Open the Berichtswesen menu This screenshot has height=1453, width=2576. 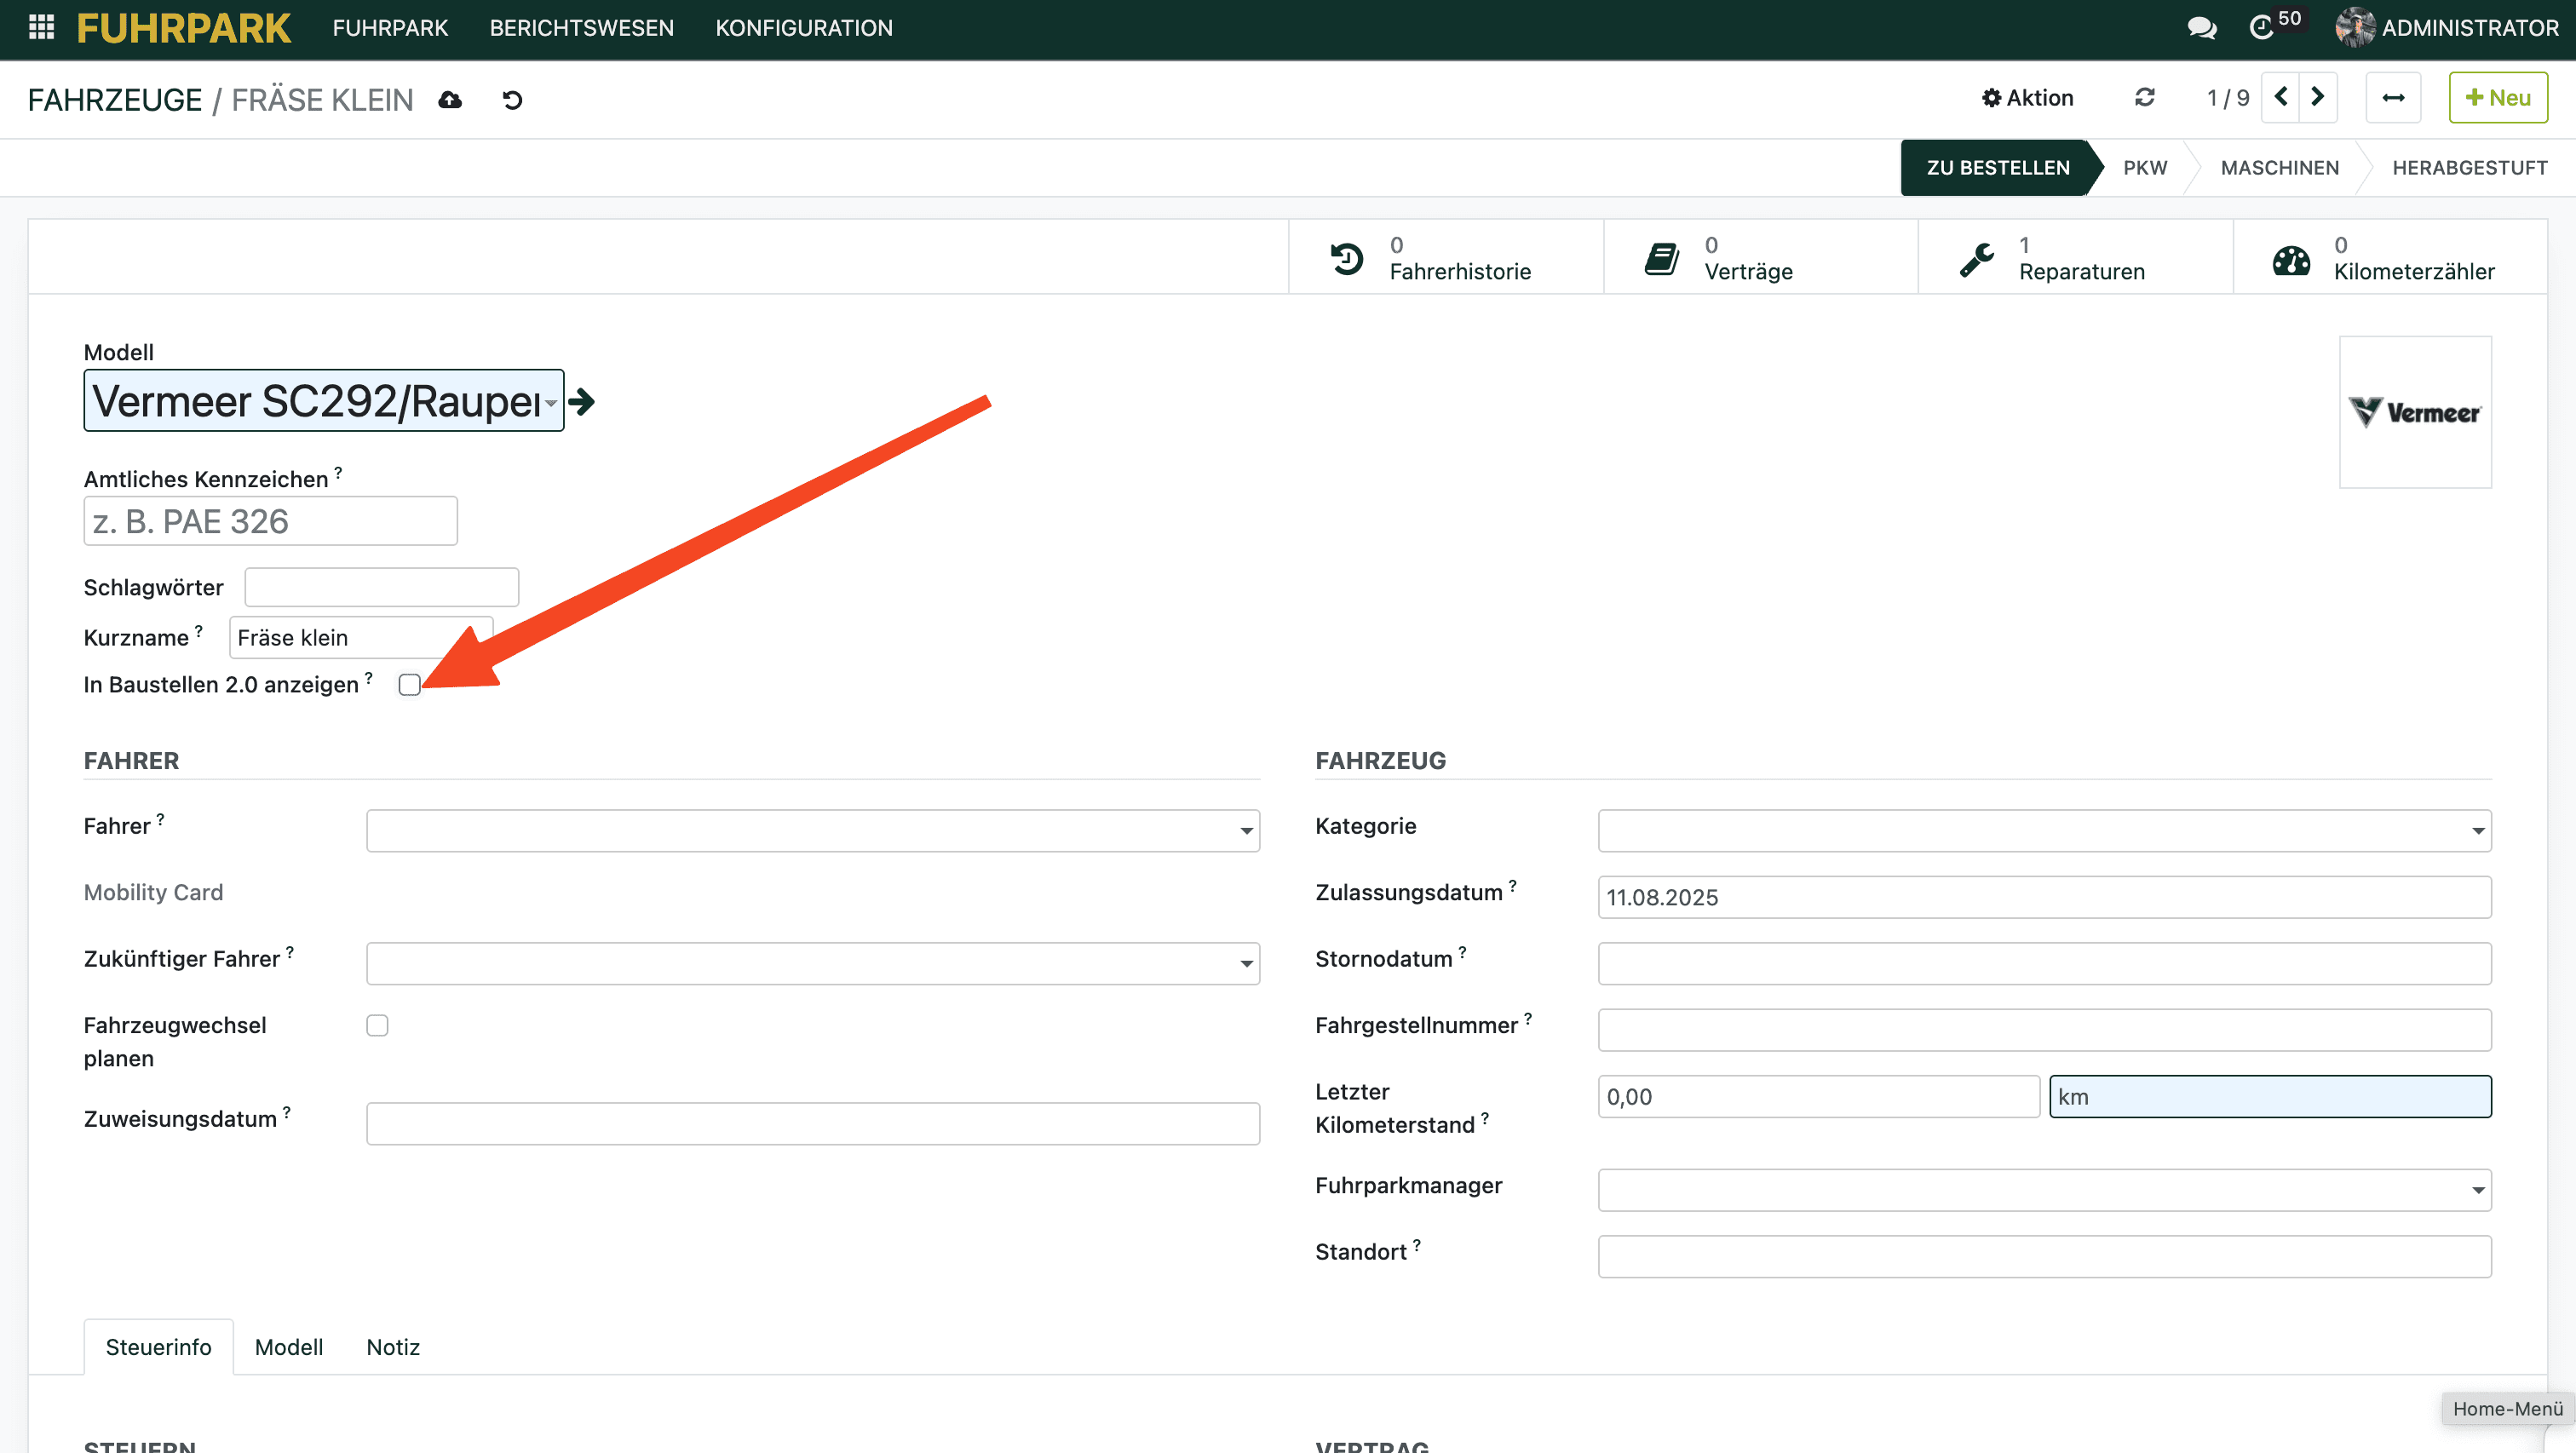[x=581, y=27]
